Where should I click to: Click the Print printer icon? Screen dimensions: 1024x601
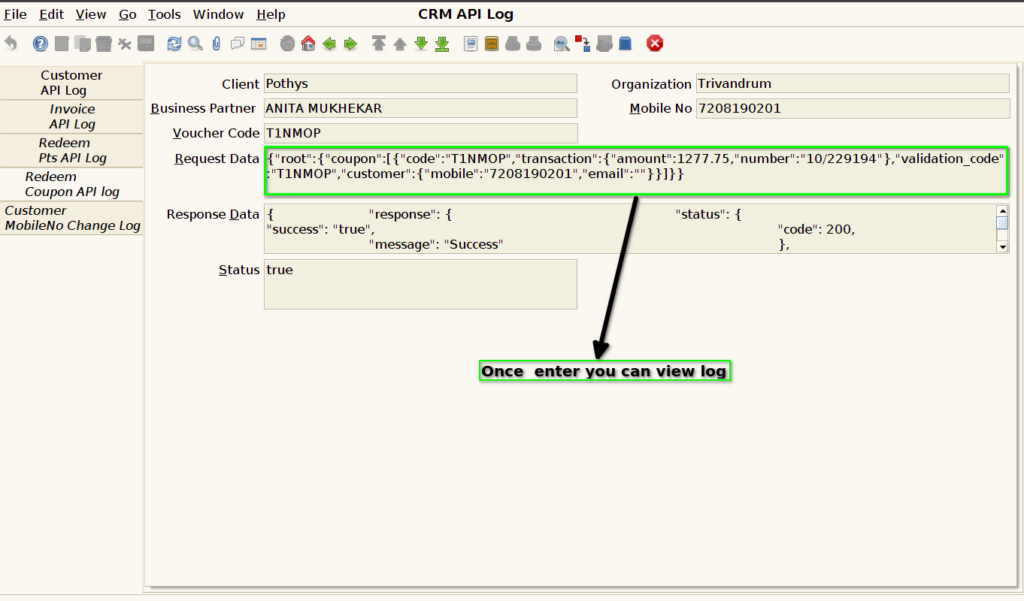[x=534, y=44]
